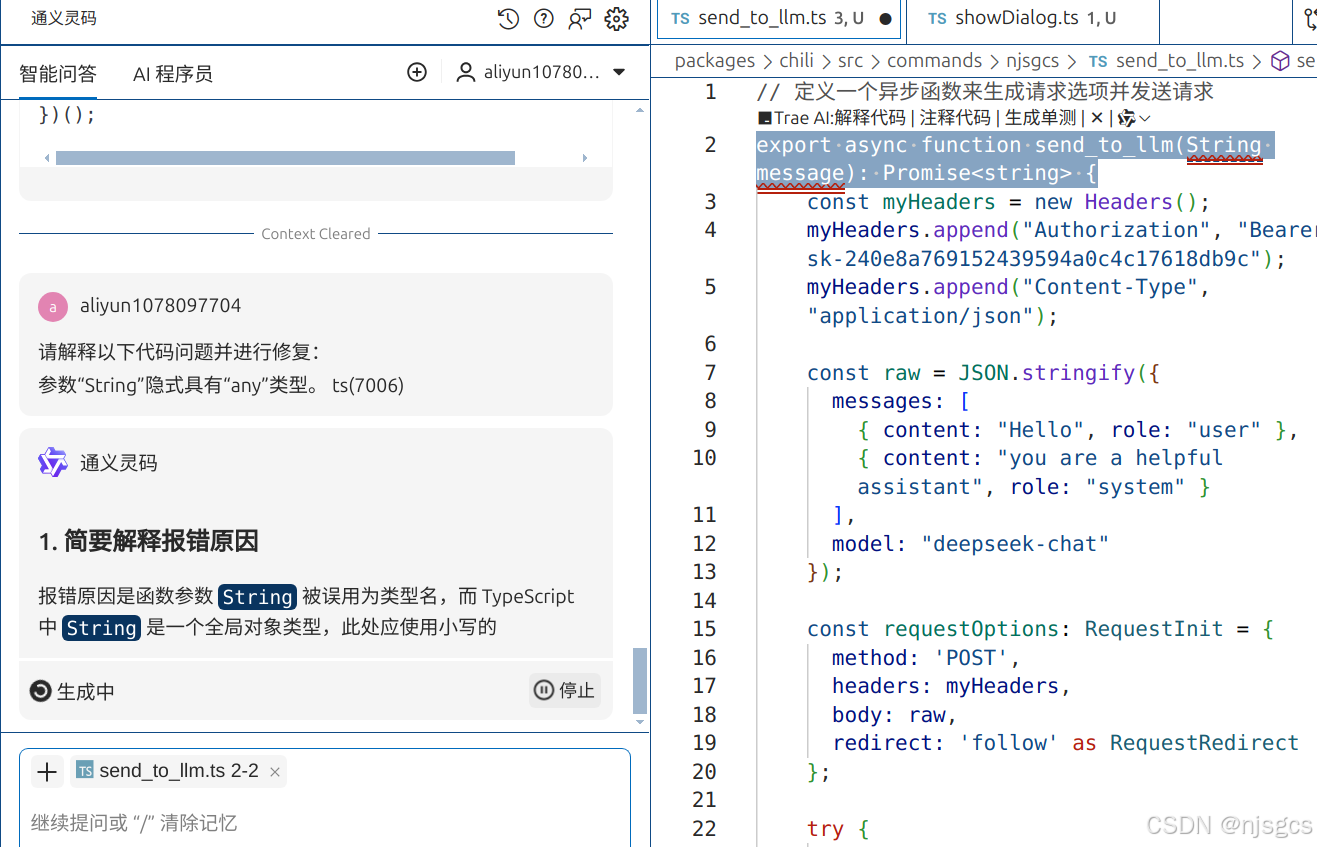Click the 通义灵码 assistant logo in reply

coord(53,462)
